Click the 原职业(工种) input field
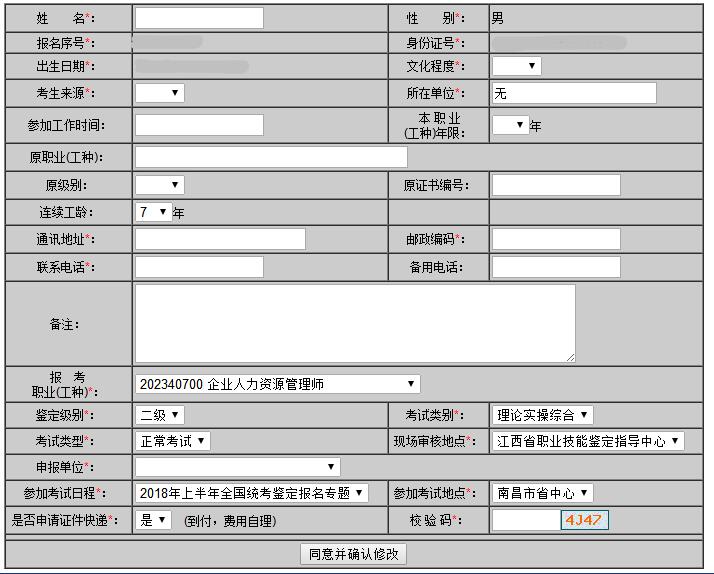Screen dimensions: 714x574 pyautogui.click(x=271, y=157)
